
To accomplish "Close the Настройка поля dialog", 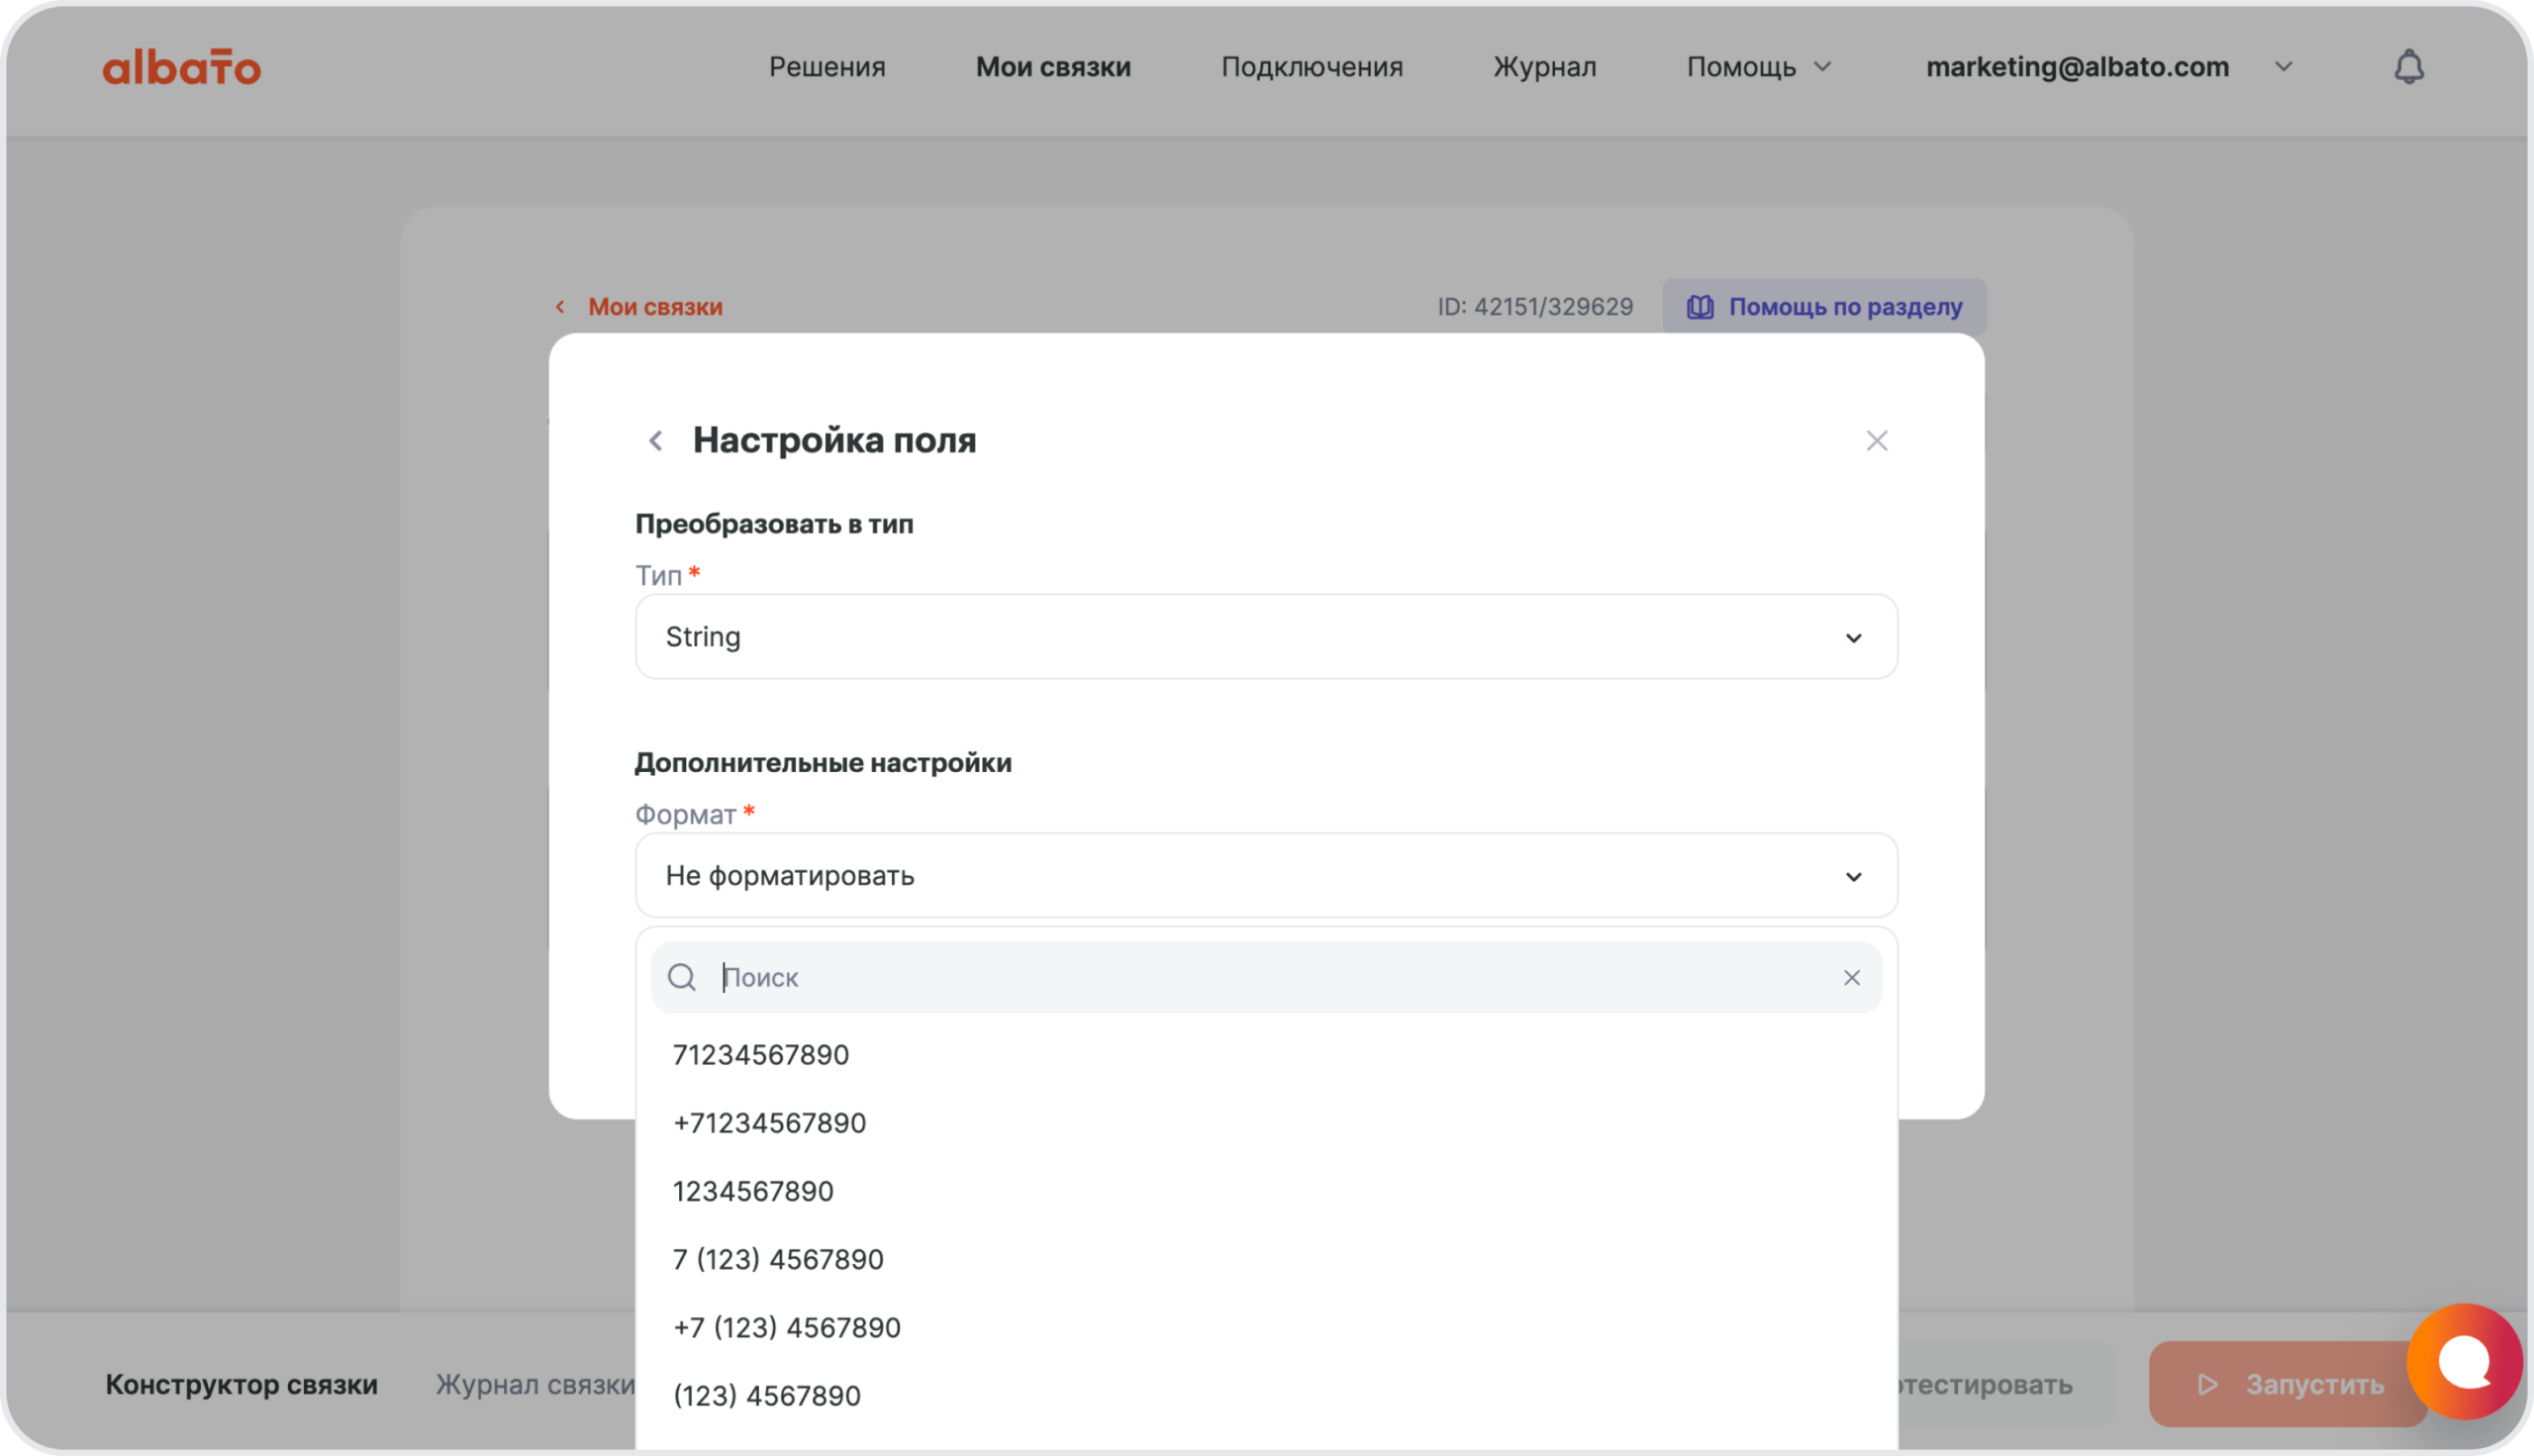I will point(1876,441).
